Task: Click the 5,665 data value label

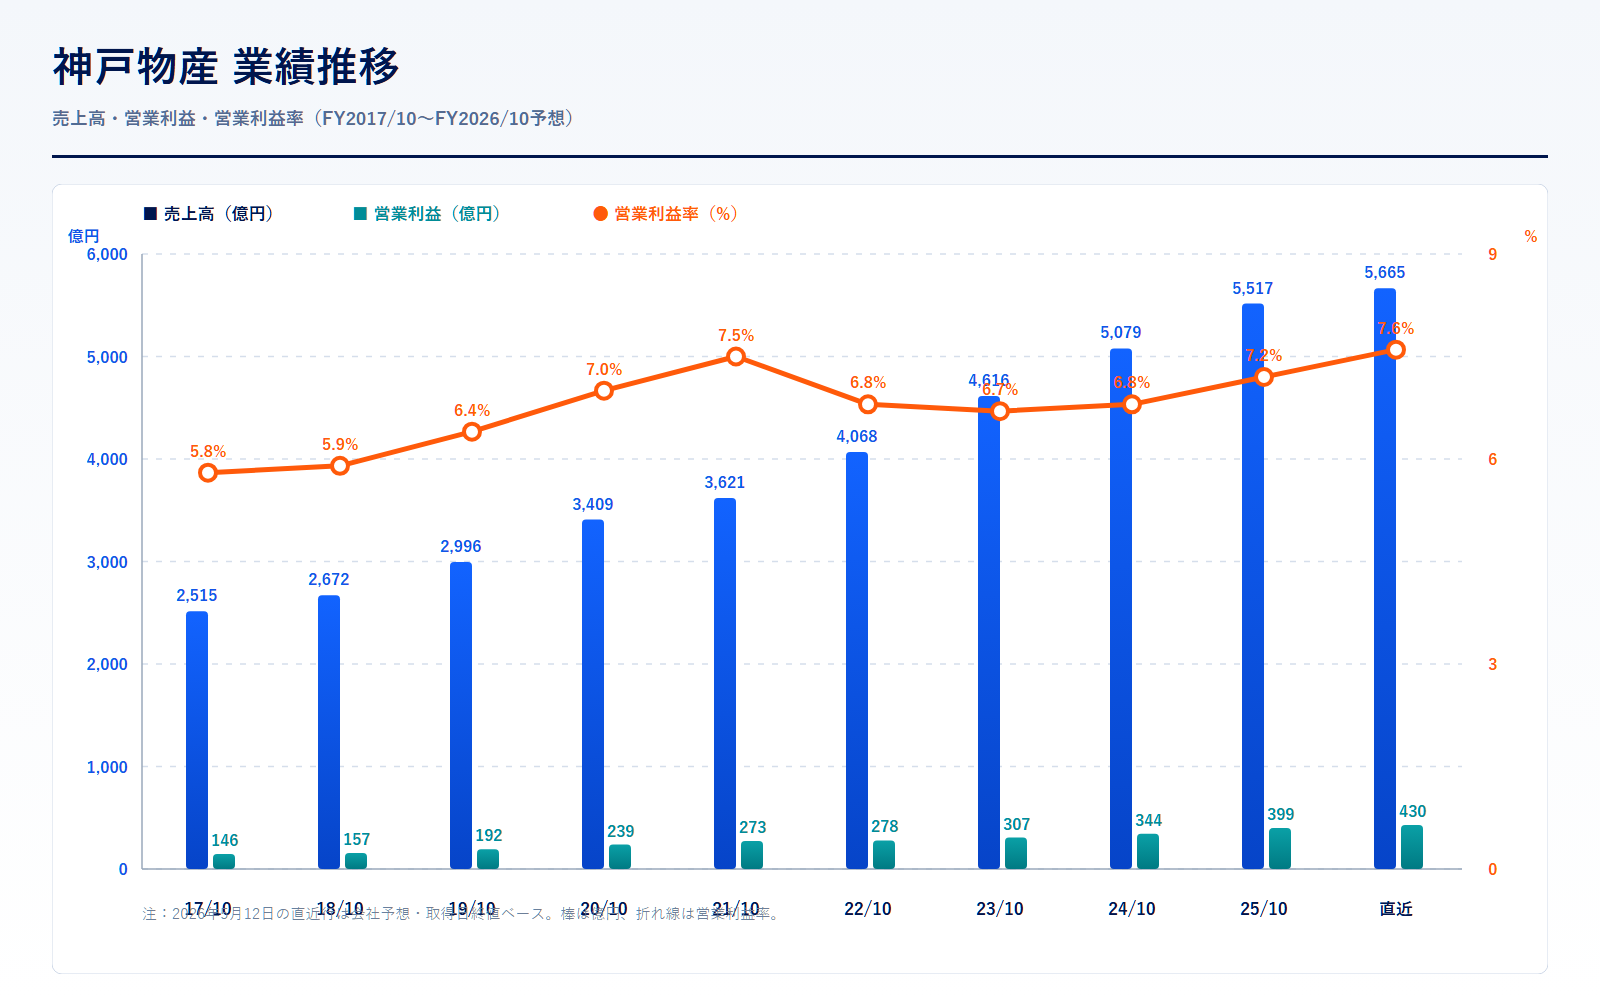Action: click(1385, 273)
